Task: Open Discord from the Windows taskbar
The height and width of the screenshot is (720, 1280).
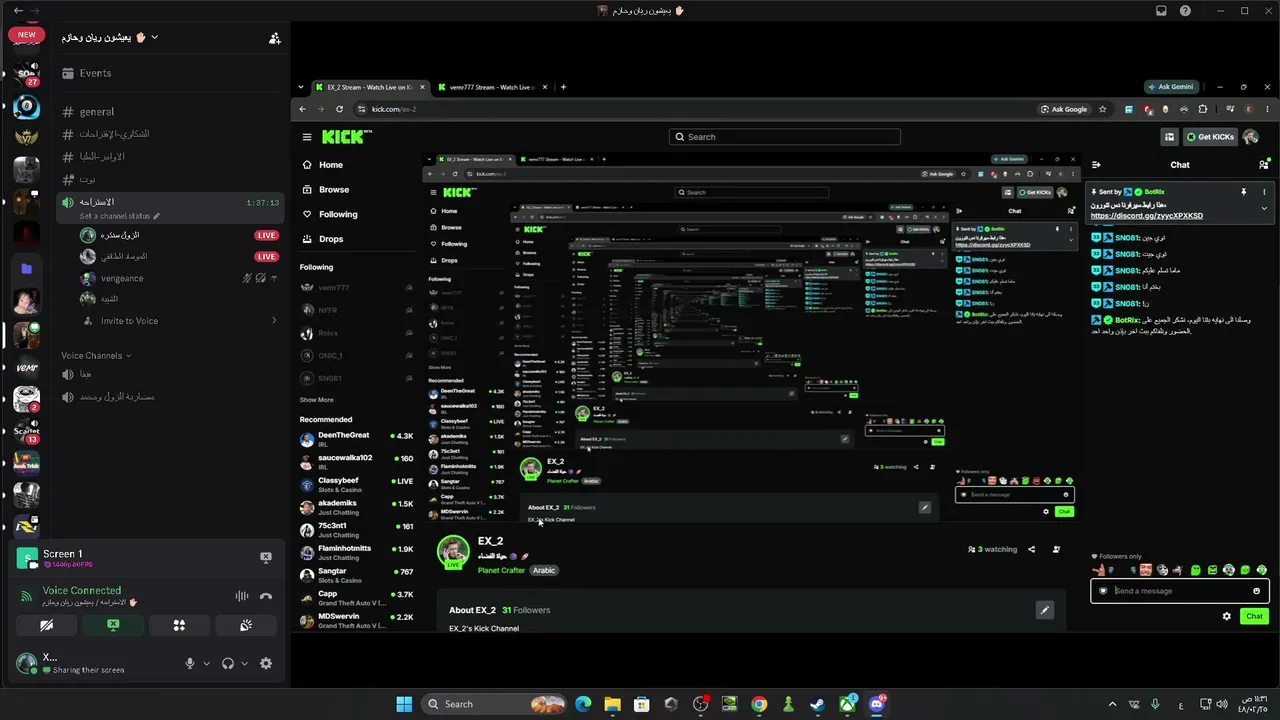Action: click(877, 704)
